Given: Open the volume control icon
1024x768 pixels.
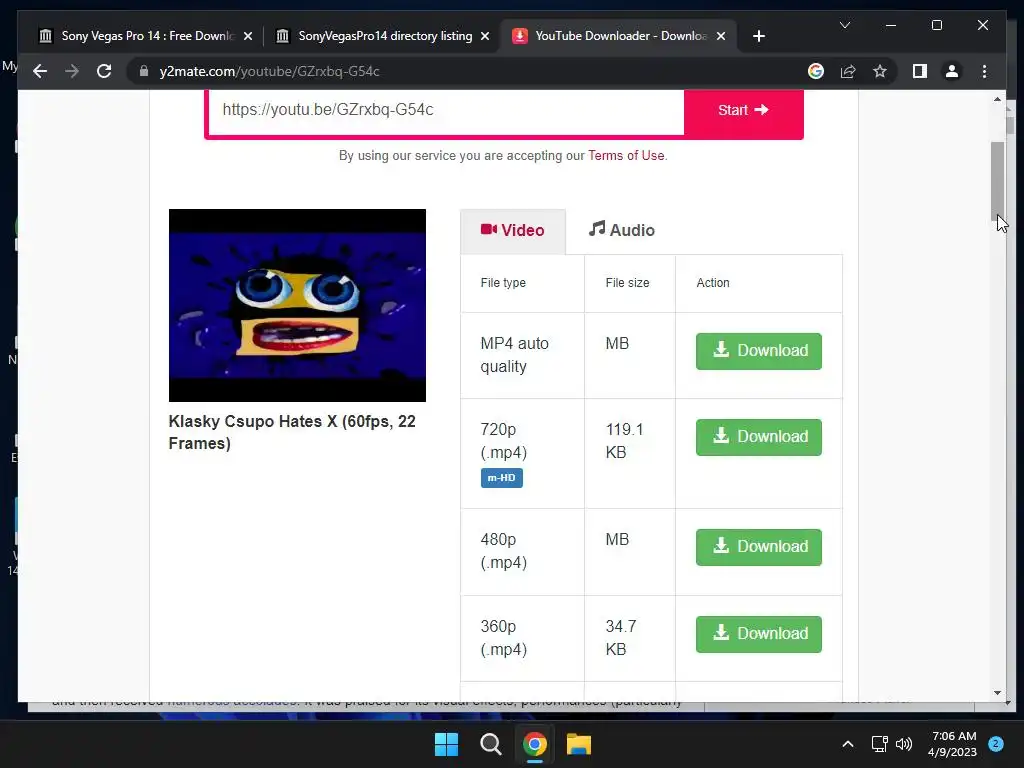Looking at the screenshot, I should 904,744.
